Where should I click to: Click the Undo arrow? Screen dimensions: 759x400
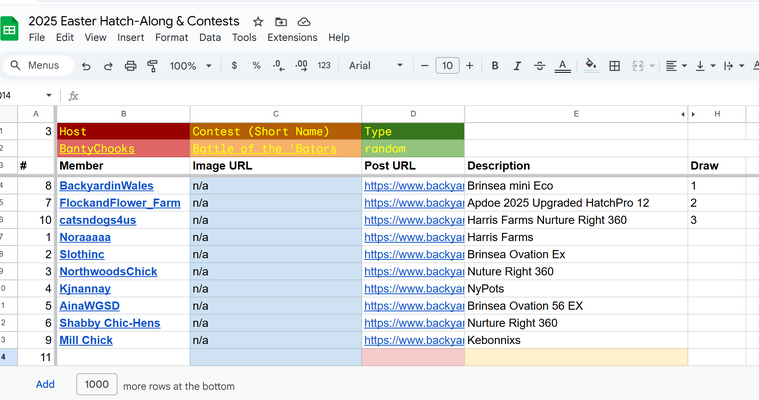click(x=86, y=66)
